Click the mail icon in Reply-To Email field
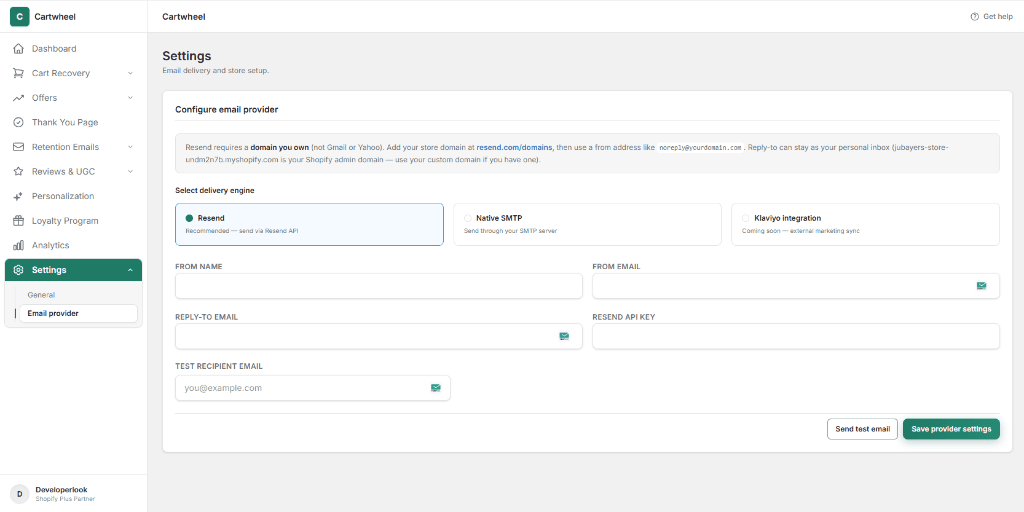The width and height of the screenshot is (1024, 512). pyautogui.click(x=564, y=336)
